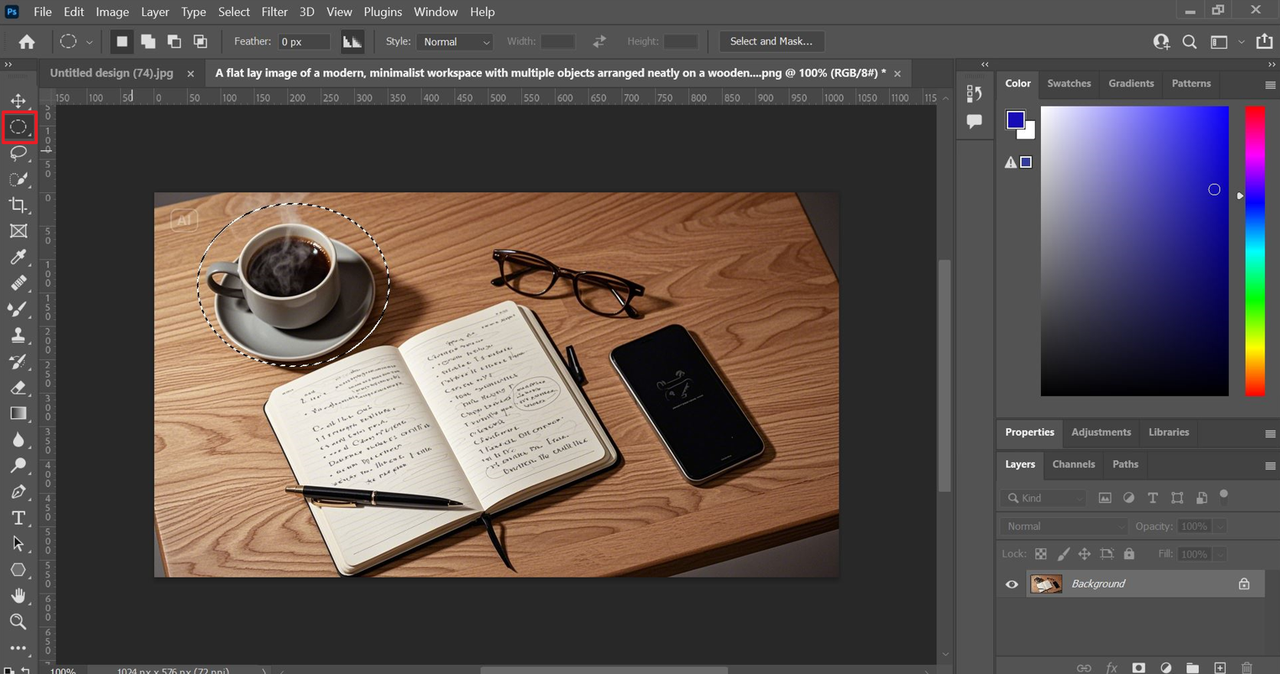Create new fill or adjustment layer
This screenshot has height=674, width=1280.
point(1166,667)
